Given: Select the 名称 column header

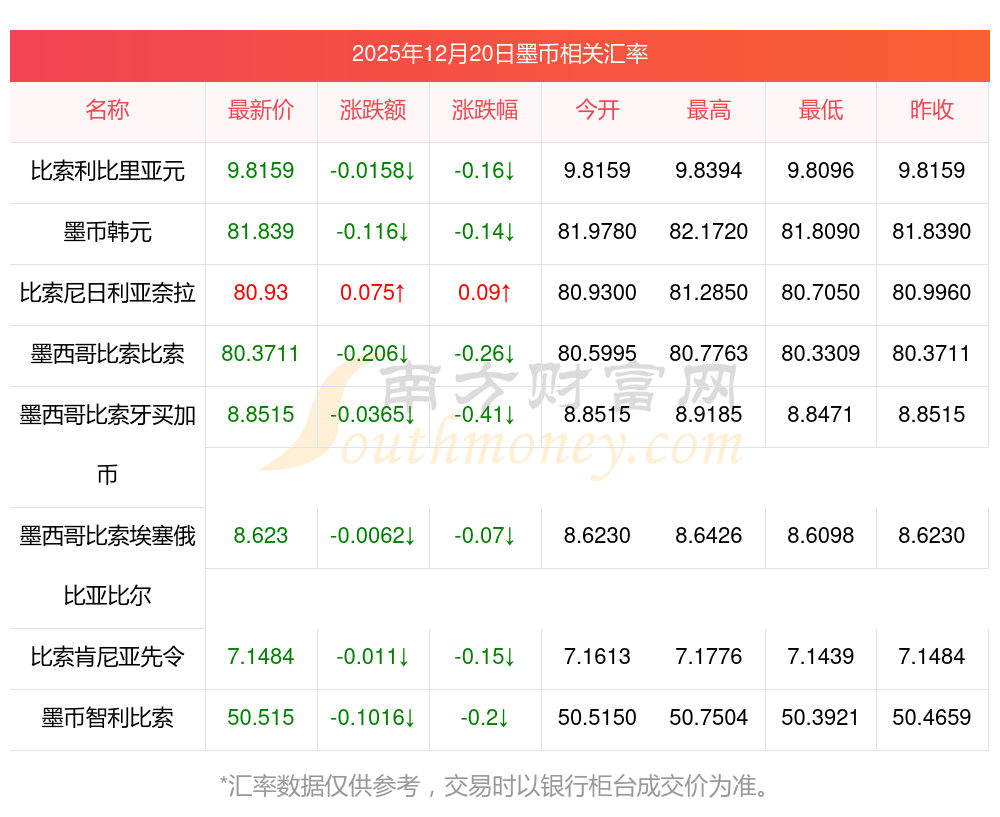Looking at the screenshot, I should [x=107, y=110].
